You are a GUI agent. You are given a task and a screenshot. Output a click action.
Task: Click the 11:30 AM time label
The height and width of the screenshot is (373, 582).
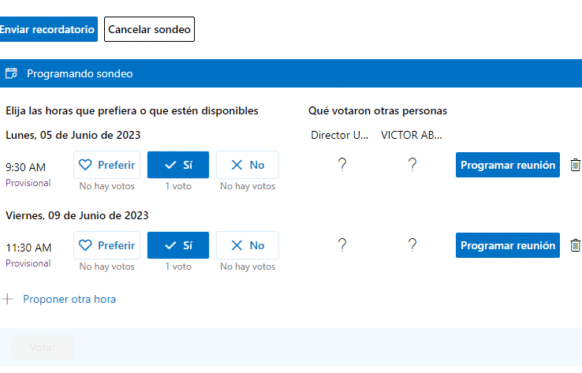[x=29, y=248]
